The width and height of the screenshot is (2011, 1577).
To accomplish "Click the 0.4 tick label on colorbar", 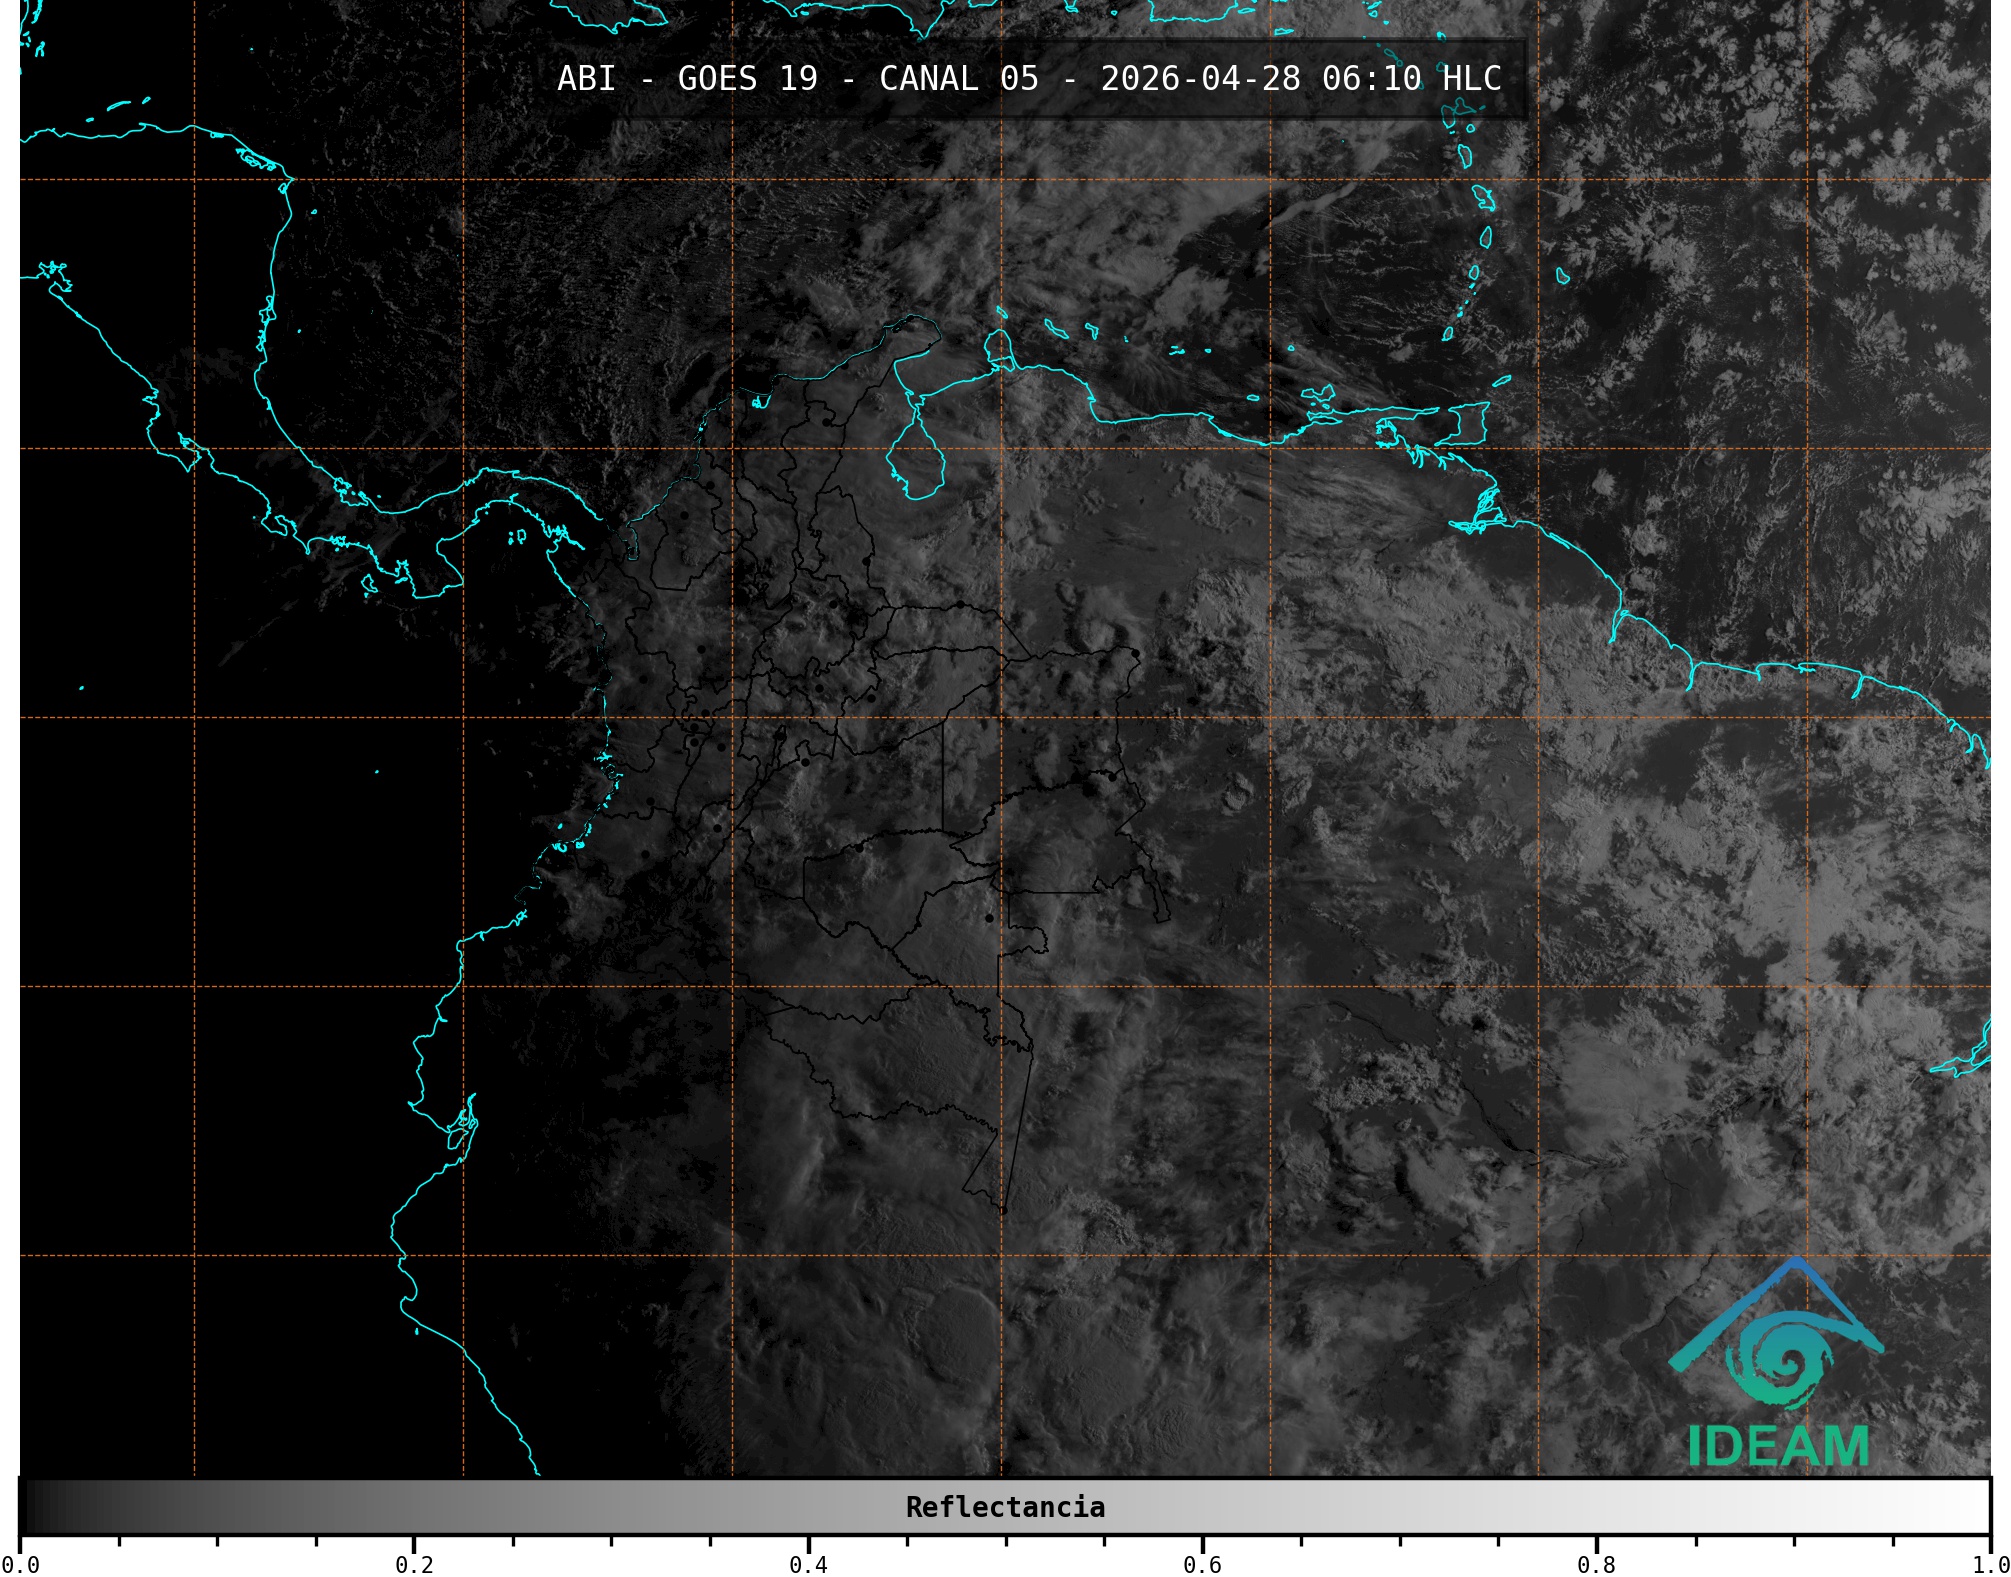I will tap(808, 1564).
